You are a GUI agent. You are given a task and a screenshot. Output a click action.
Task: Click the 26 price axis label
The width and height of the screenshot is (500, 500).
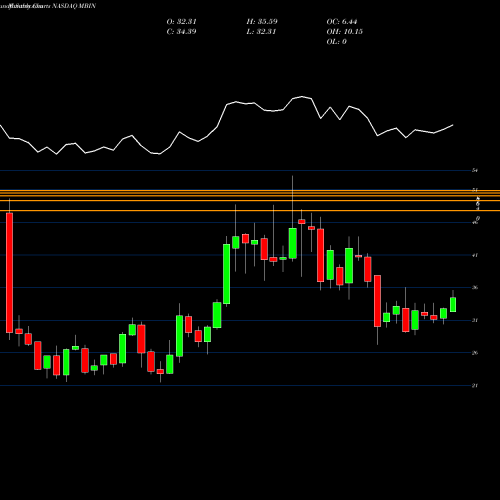pyautogui.click(x=475, y=353)
